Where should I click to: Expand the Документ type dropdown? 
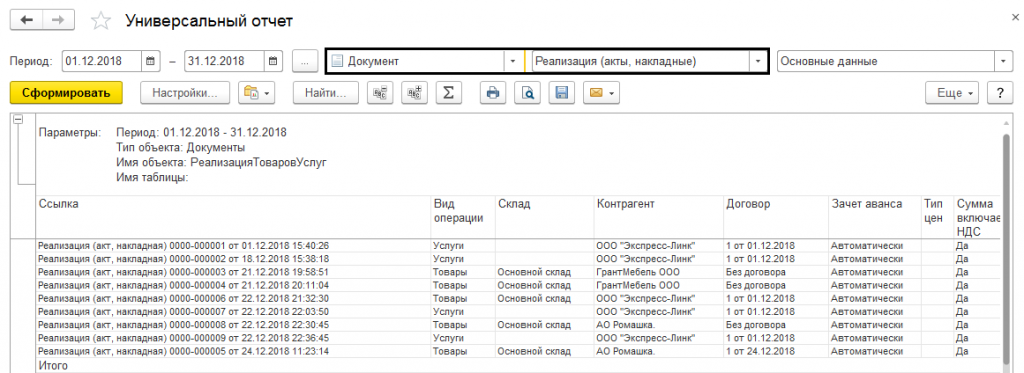pos(513,61)
